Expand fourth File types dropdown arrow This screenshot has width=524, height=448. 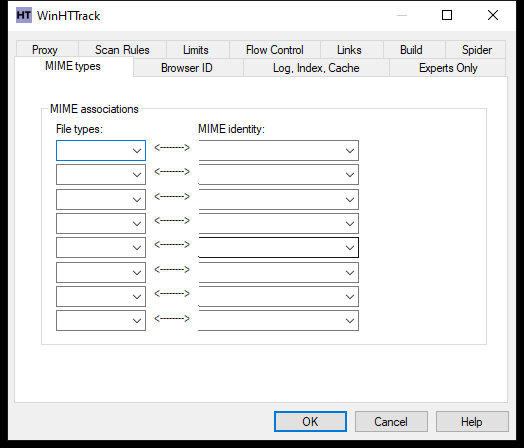[137, 224]
